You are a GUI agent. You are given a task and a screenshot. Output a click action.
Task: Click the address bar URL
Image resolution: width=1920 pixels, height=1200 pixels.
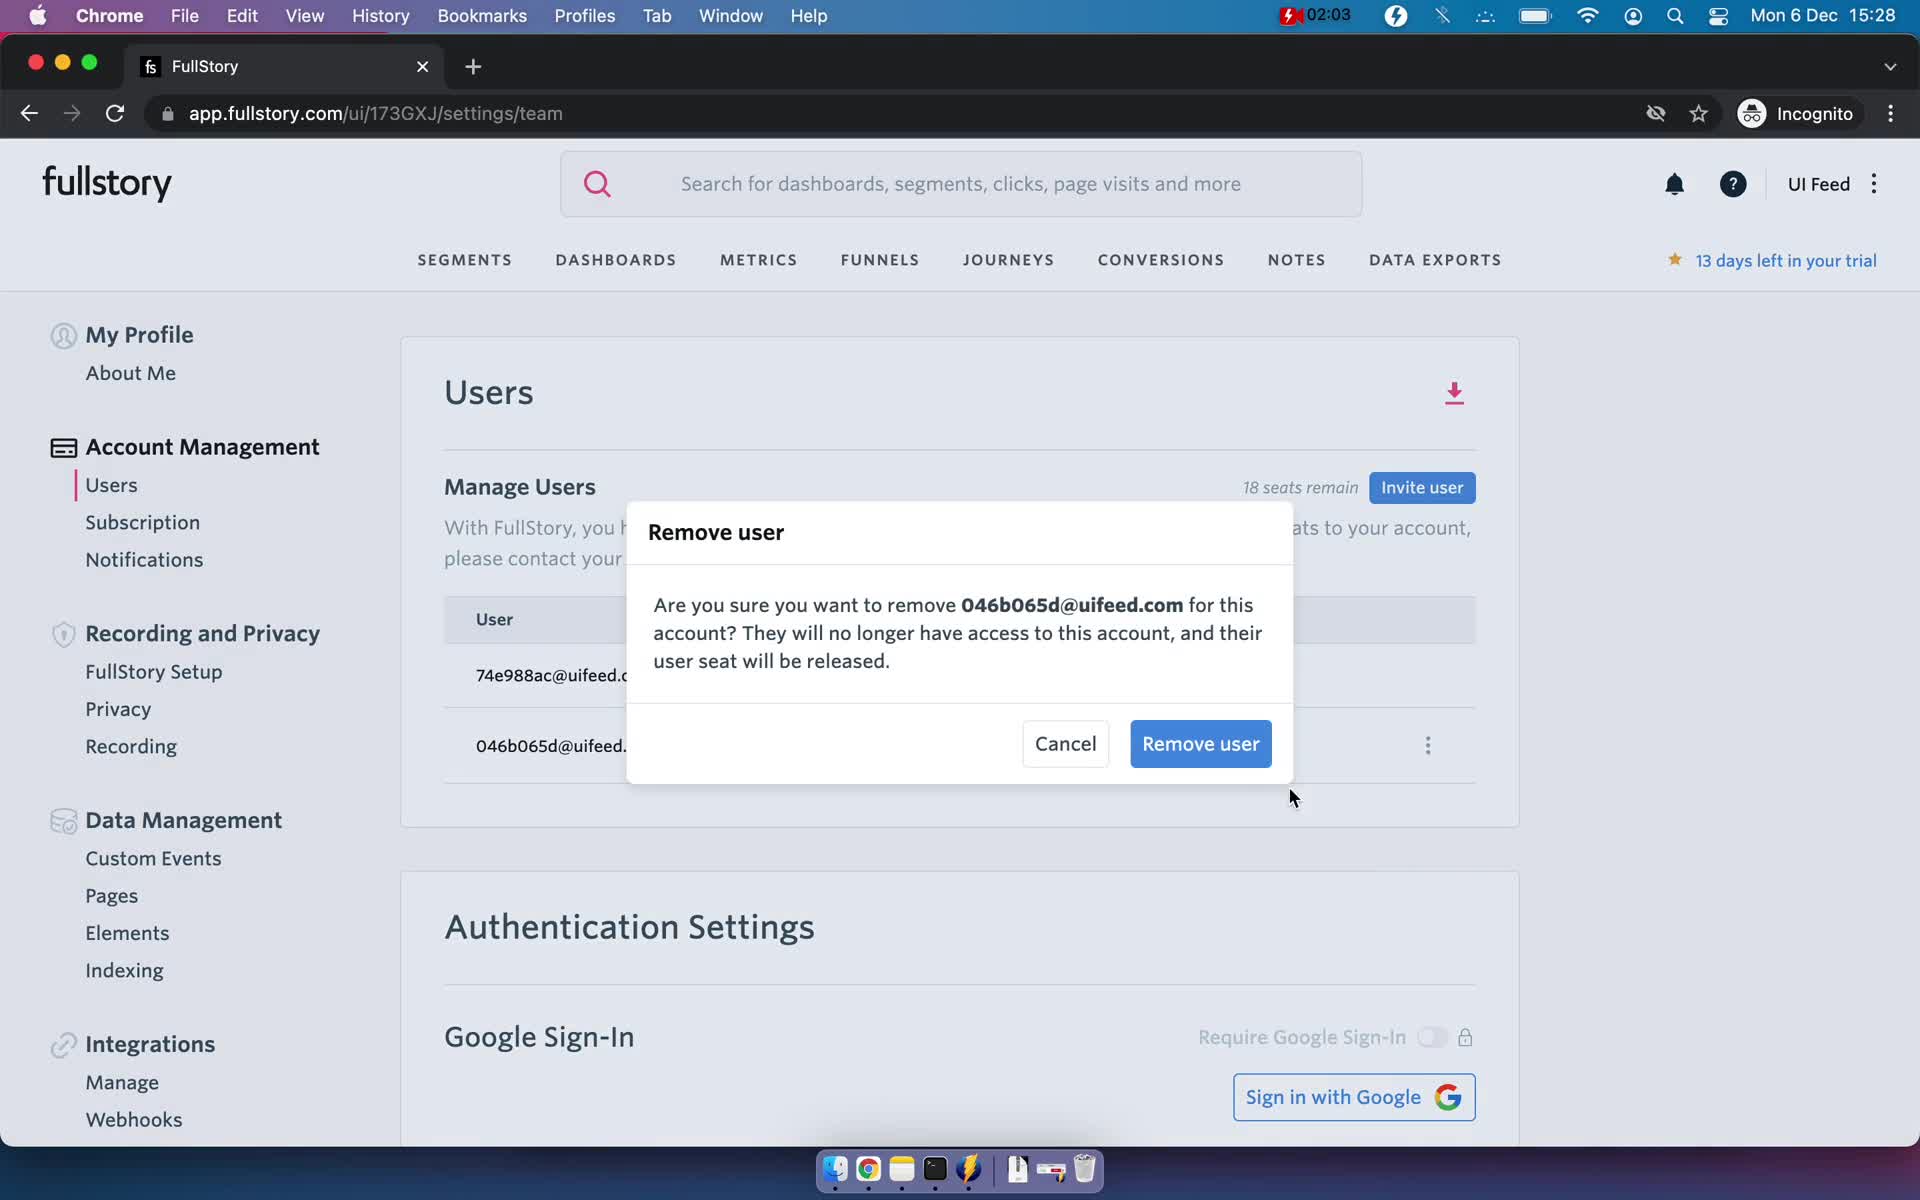click(x=376, y=113)
